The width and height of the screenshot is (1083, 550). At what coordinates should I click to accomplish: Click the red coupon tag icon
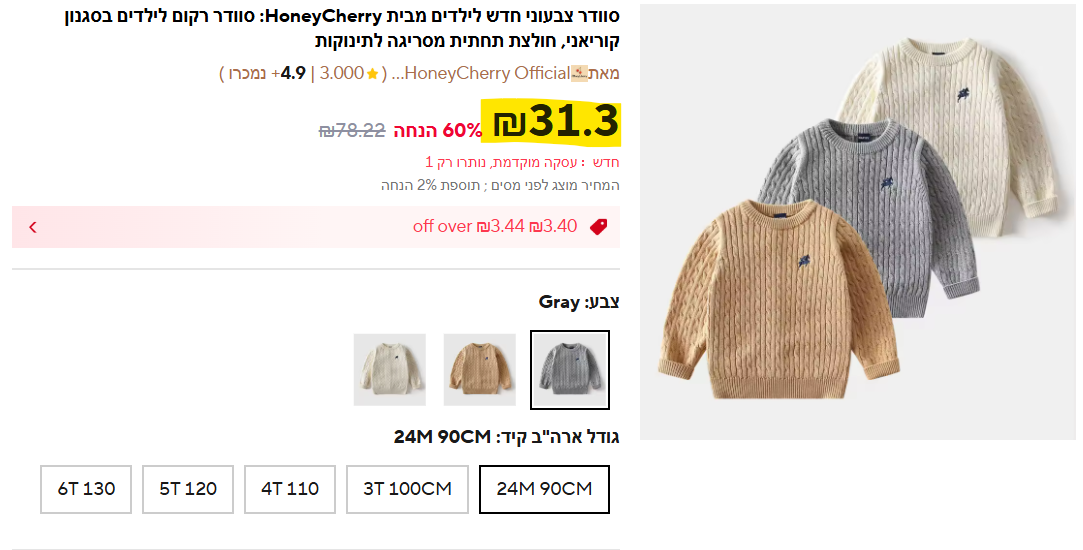point(598,227)
